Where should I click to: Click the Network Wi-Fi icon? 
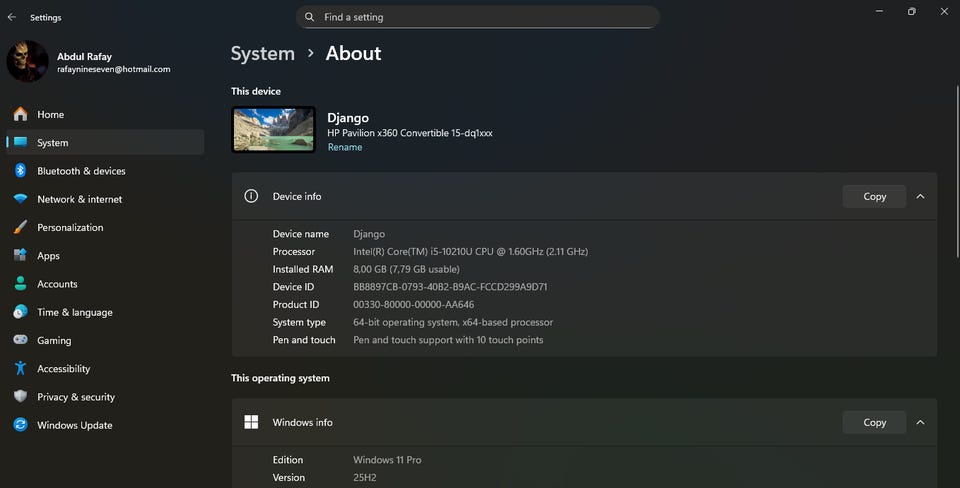coord(20,199)
